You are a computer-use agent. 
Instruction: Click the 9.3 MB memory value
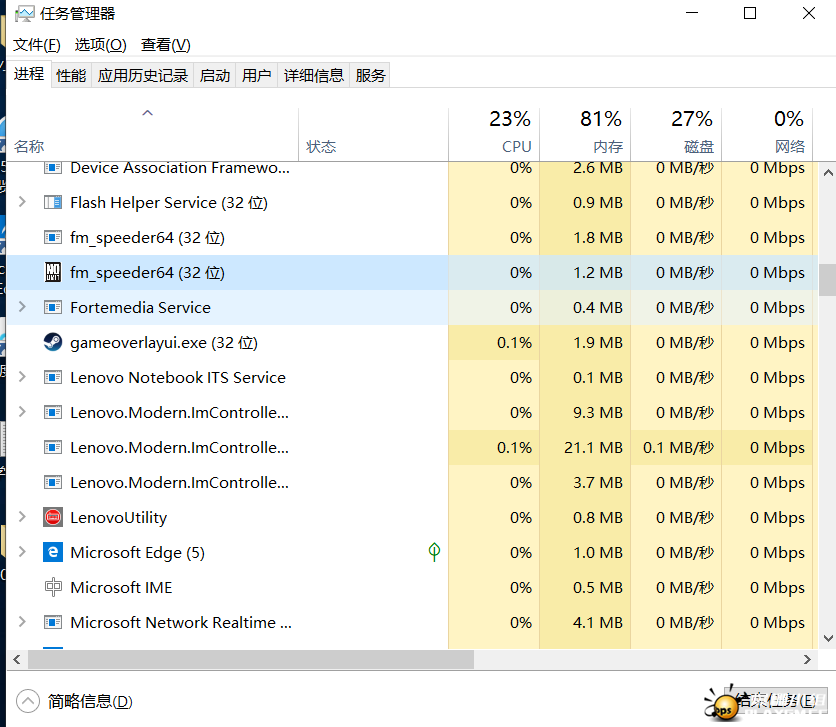[598, 412]
